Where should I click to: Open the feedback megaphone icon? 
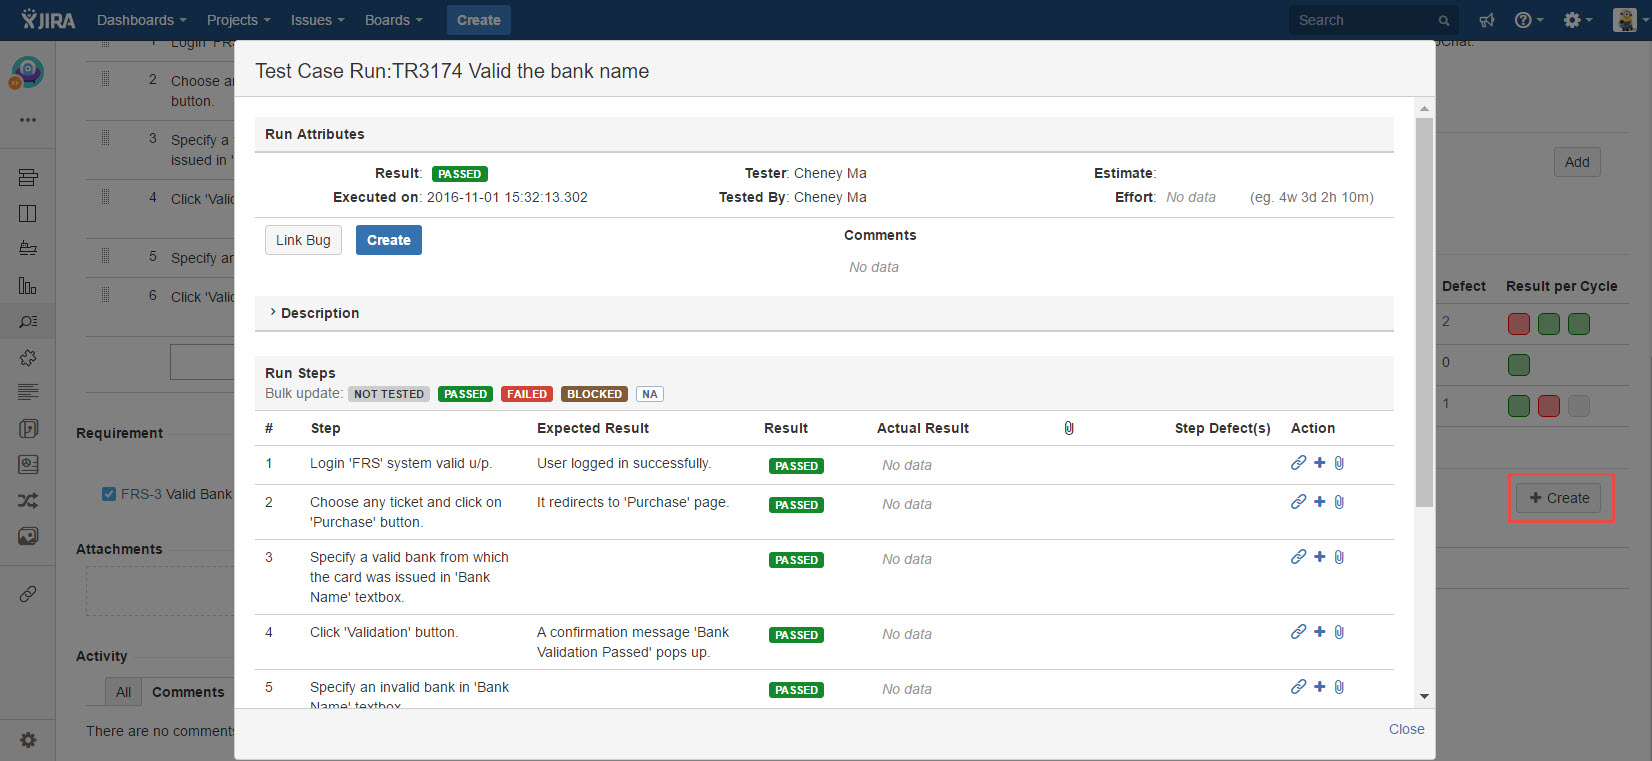tap(1487, 20)
